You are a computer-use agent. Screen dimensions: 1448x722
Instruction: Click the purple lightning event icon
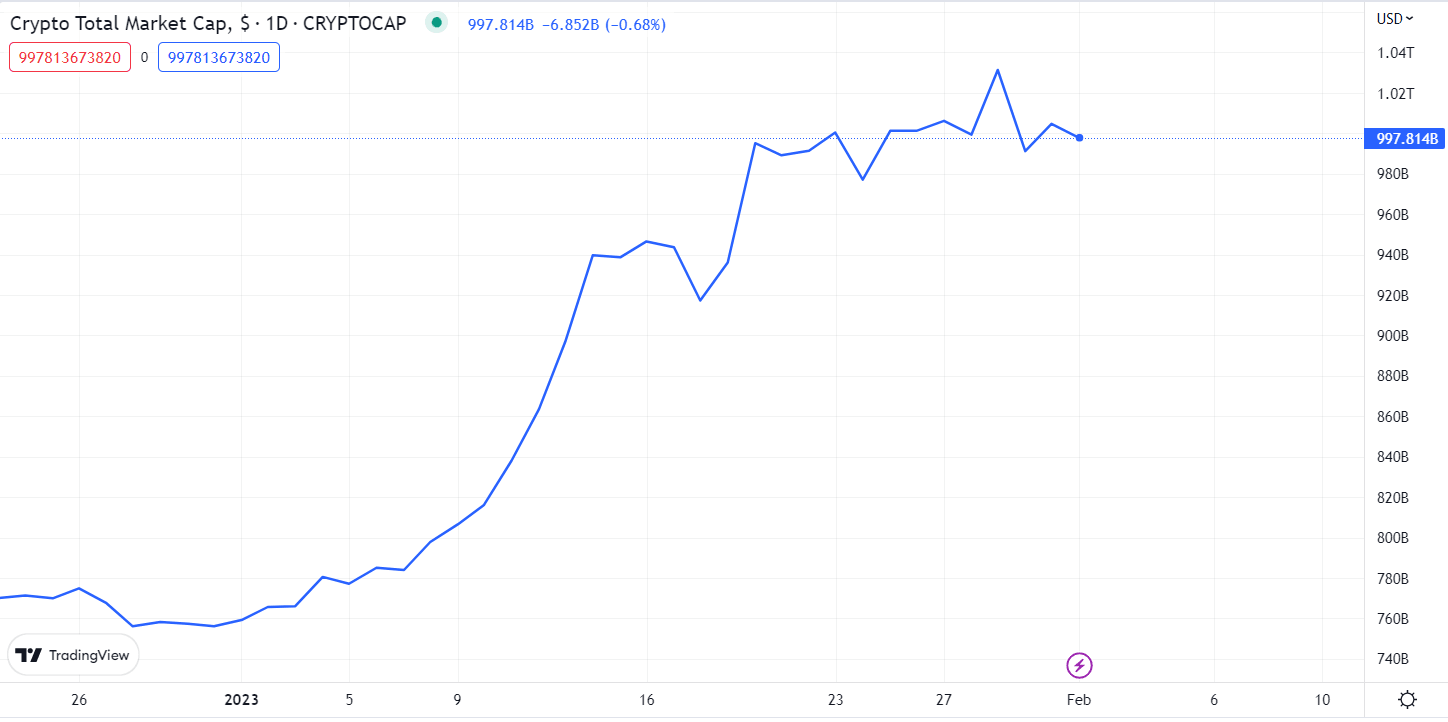pyautogui.click(x=1079, y=665)
